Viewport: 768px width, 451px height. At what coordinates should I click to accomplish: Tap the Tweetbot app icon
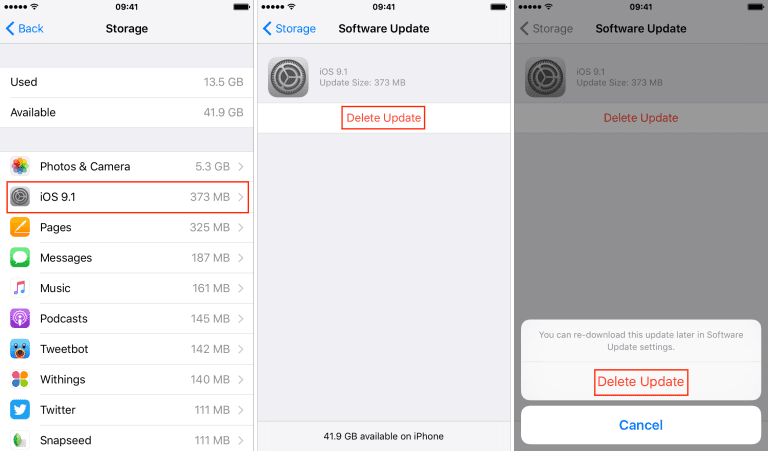coord(20,349)
